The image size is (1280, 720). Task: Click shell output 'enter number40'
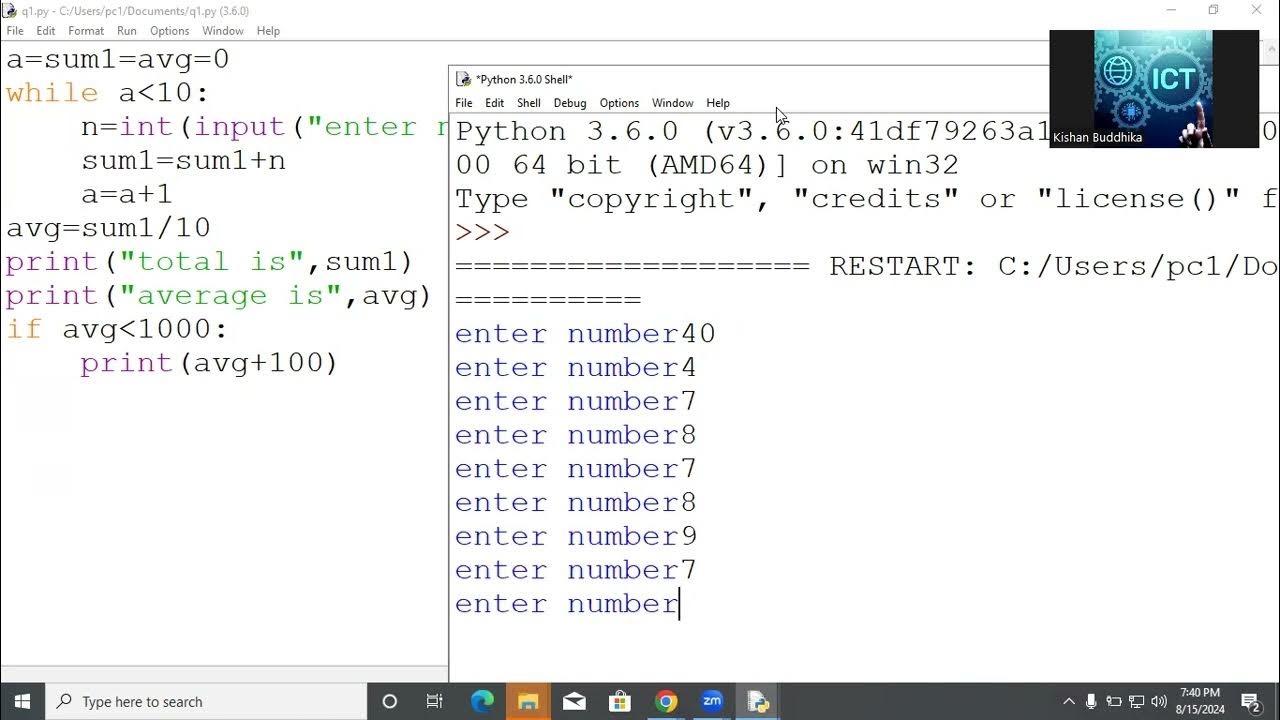[x=585, y=333]
